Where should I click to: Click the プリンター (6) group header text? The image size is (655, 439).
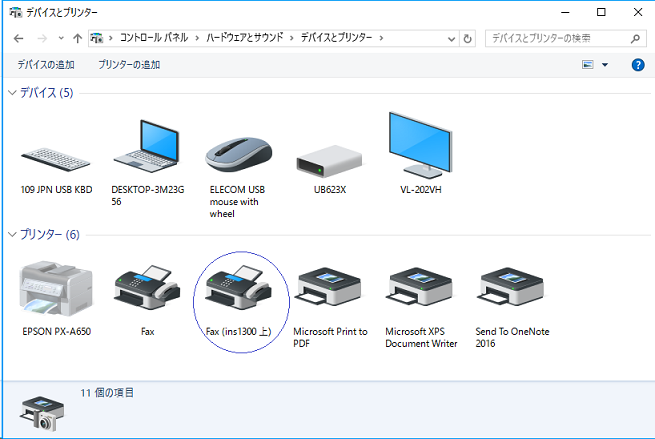pyautogui.click(x=50, y=234)
